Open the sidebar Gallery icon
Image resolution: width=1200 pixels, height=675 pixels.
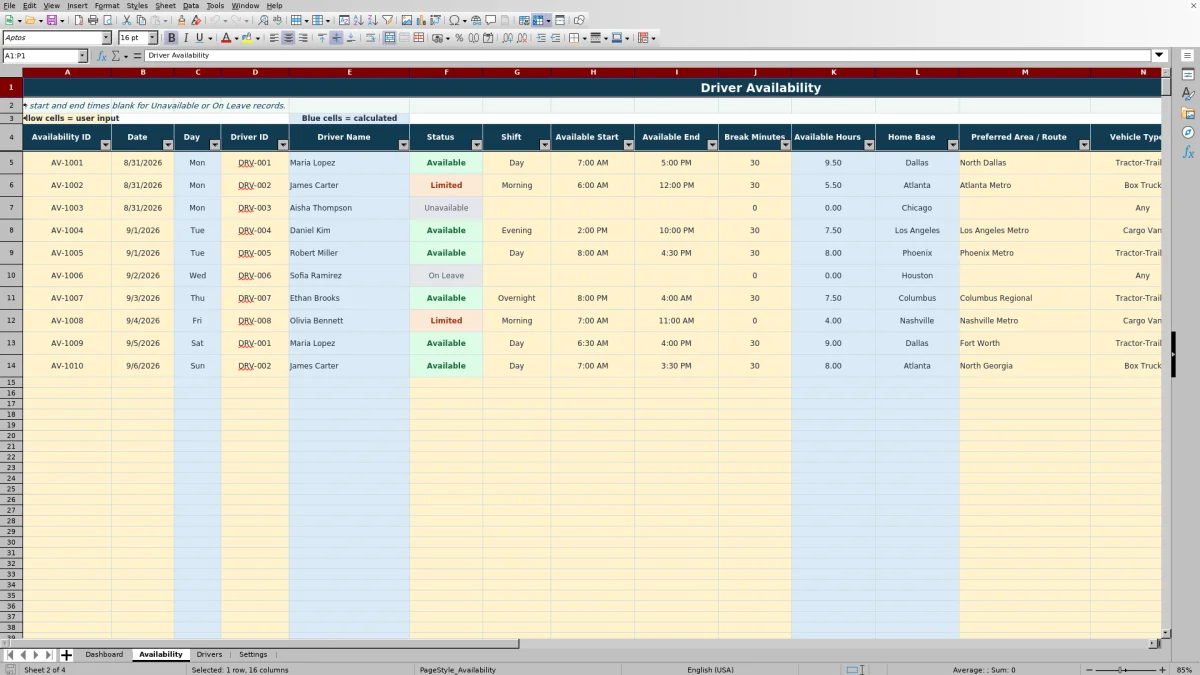[x=1188, y=113]
